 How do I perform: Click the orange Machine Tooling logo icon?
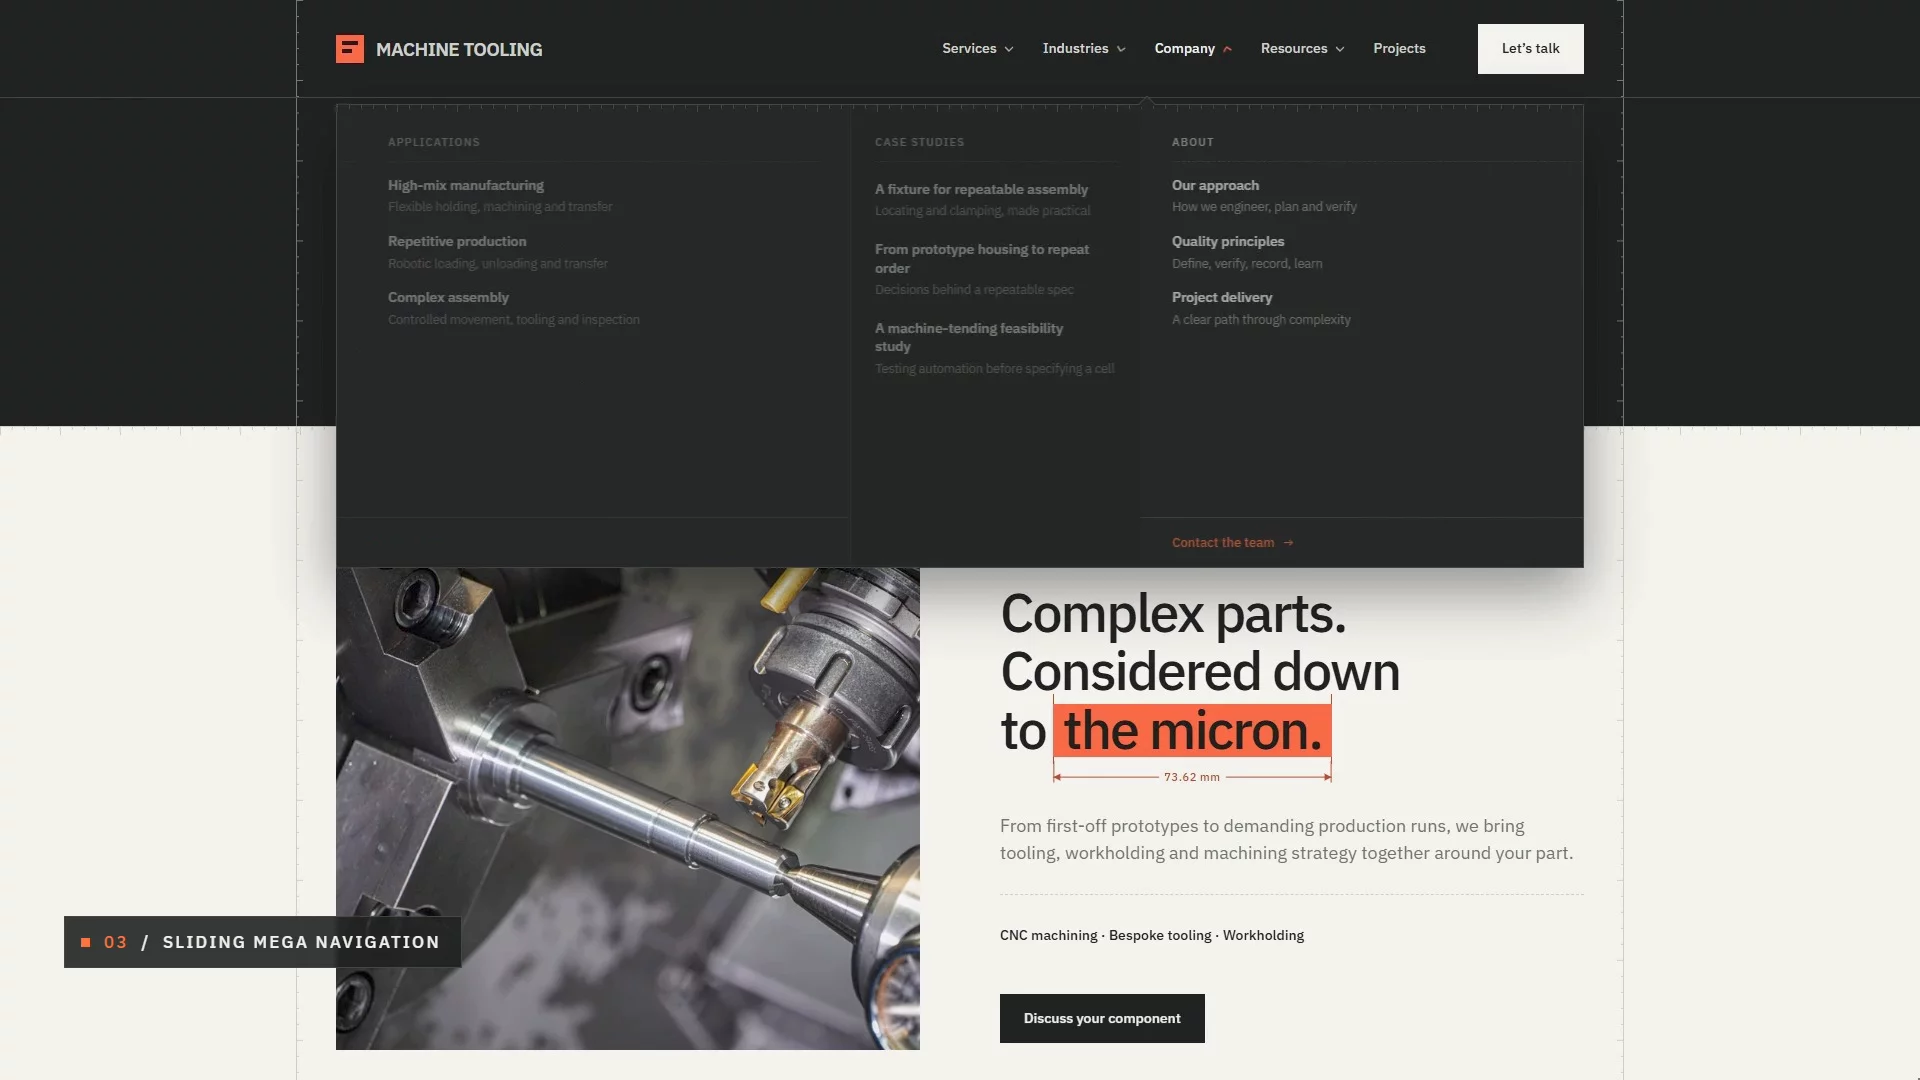[x=350, y=49]
